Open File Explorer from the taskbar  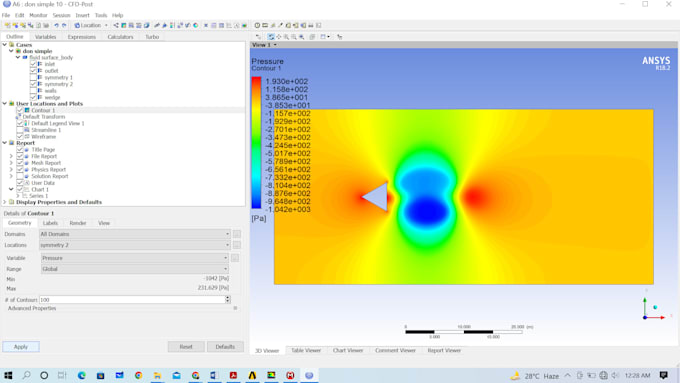(157, 375)
